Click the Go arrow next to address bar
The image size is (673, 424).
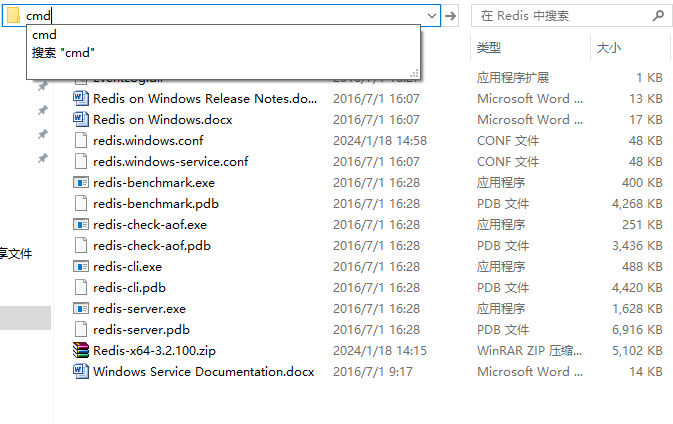pos(450,16)
